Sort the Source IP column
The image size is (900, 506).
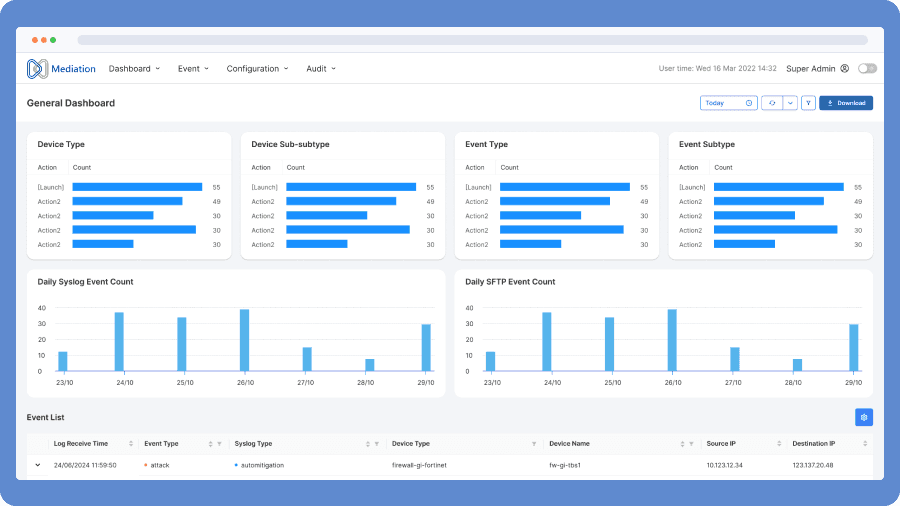point(779,443)
